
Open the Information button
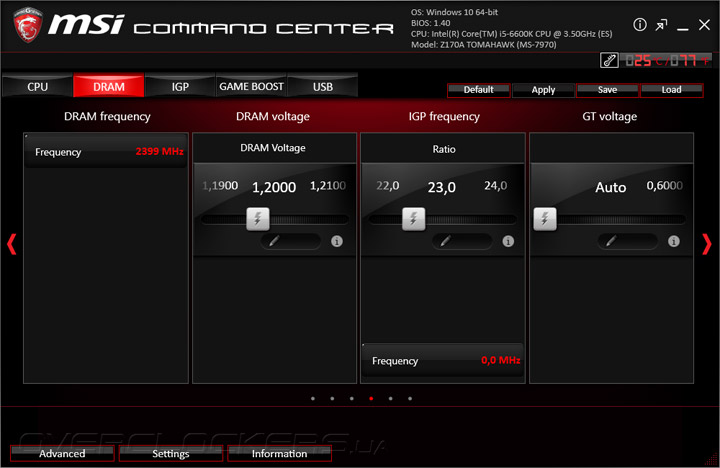(x=279, y=454)
